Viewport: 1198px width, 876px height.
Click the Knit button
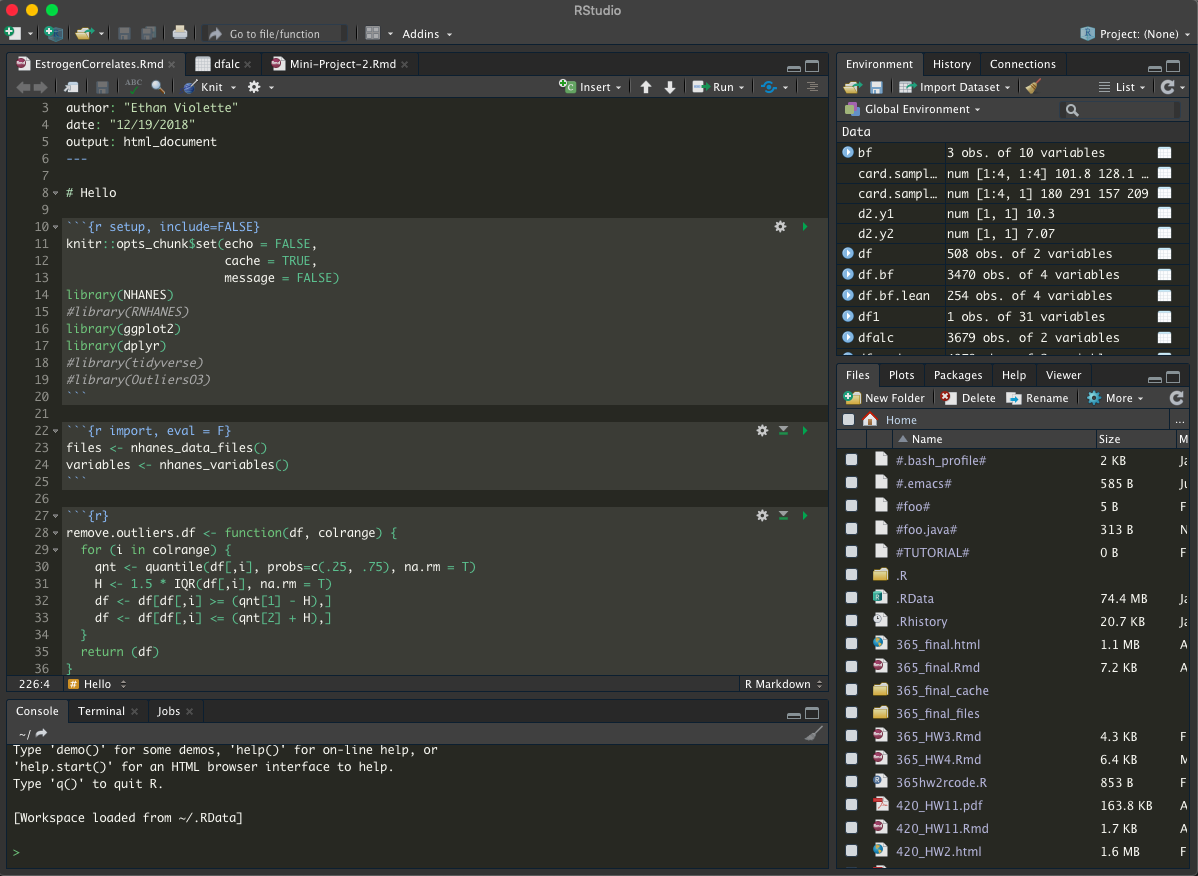[204, 87]
